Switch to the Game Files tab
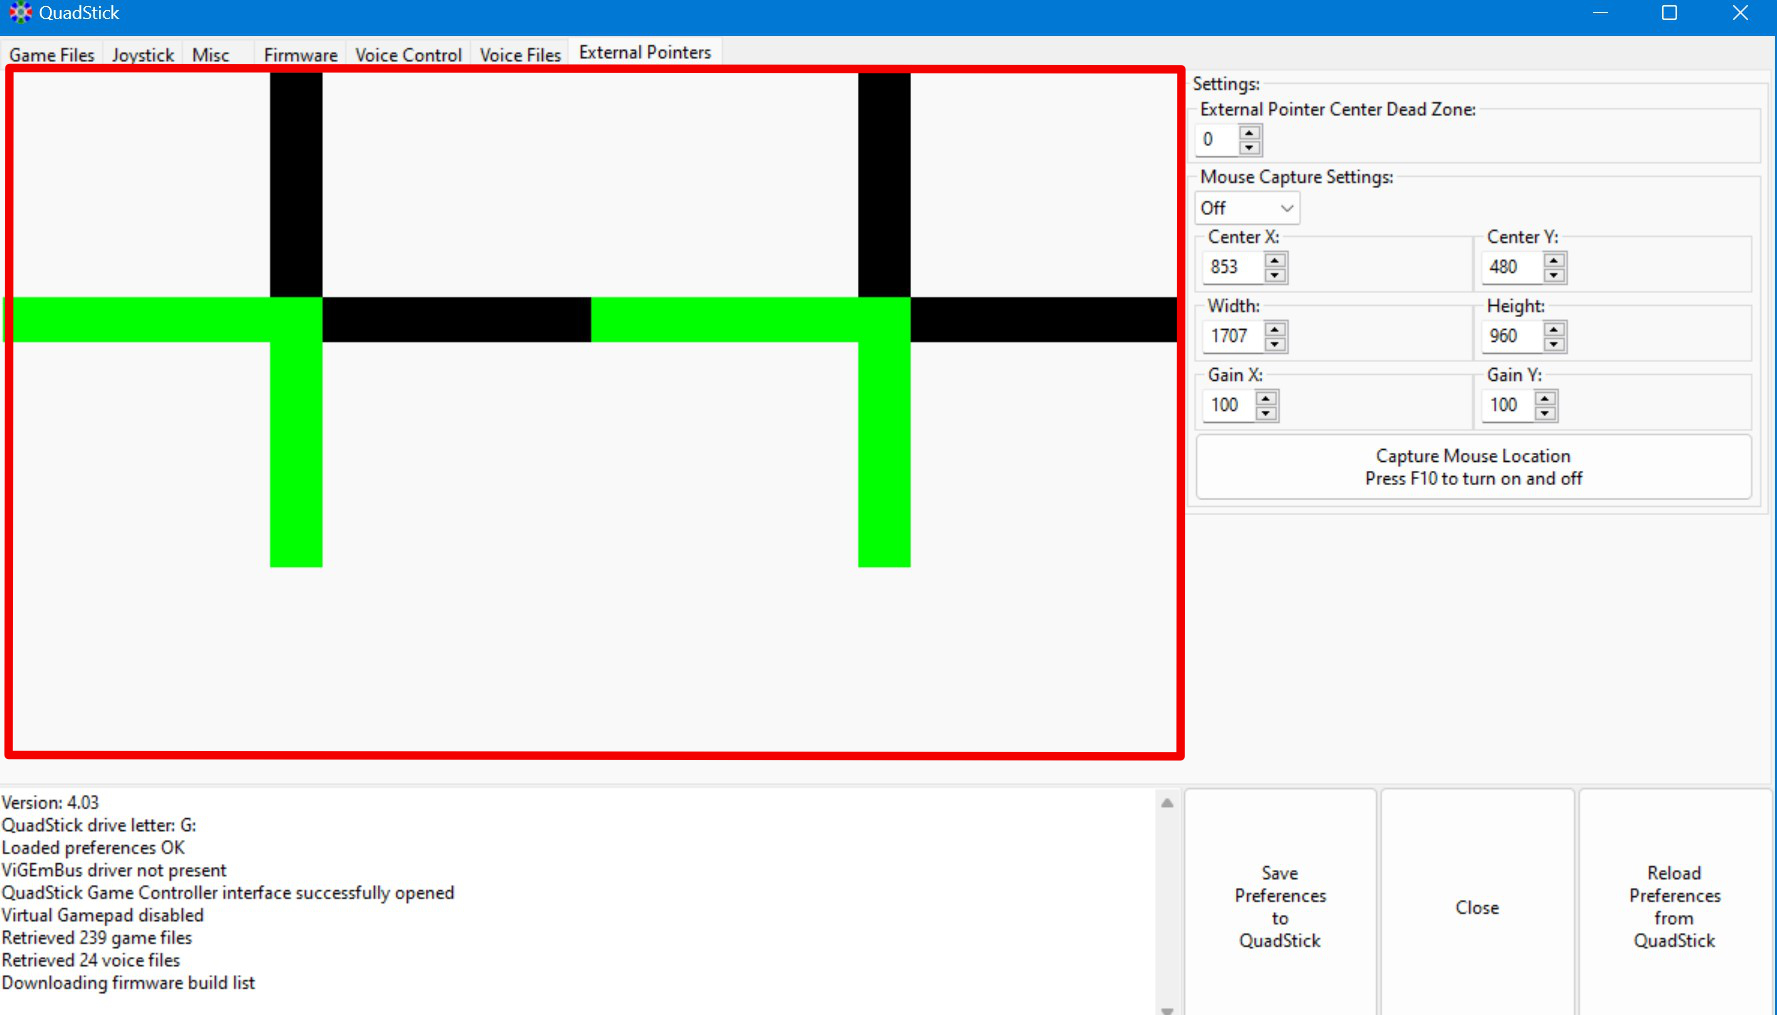1777x1015 pixels. coord(52,55)
